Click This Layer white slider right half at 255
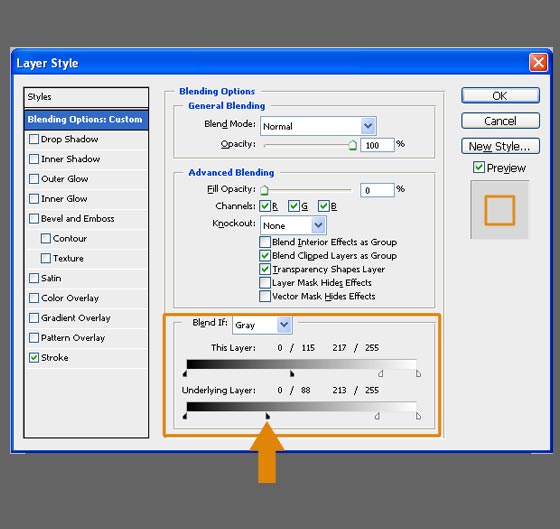The image size is (560, 529). click(x=418, y=374)
